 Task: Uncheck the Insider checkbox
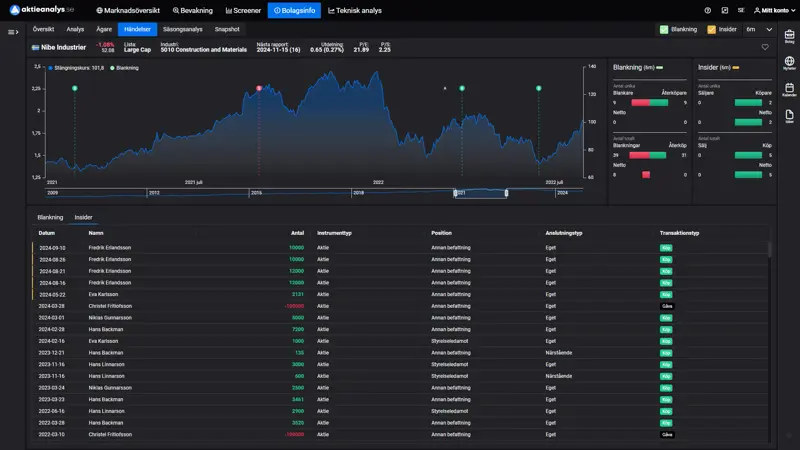[712, 29]
